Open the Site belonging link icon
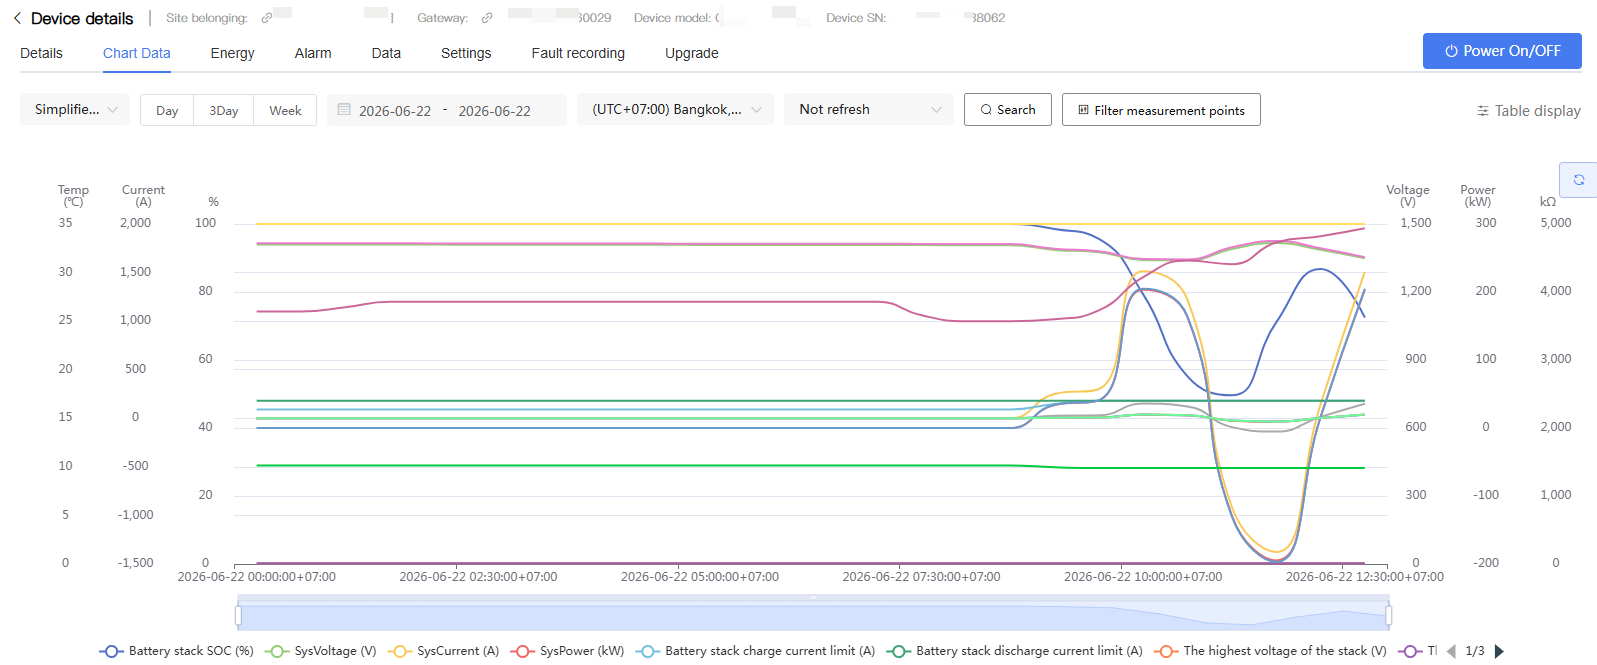Viewport: 1597px width, 665px height. tap(267, 18)
